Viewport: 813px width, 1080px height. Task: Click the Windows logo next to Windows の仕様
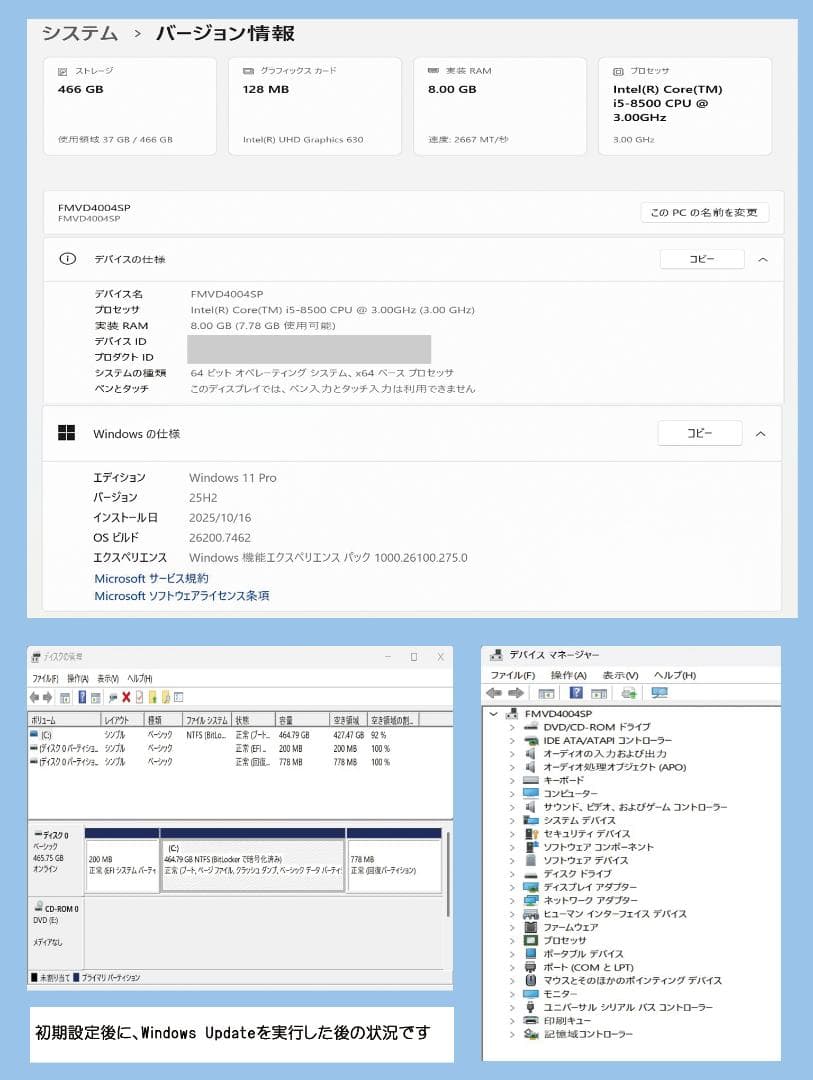[67, 432]
